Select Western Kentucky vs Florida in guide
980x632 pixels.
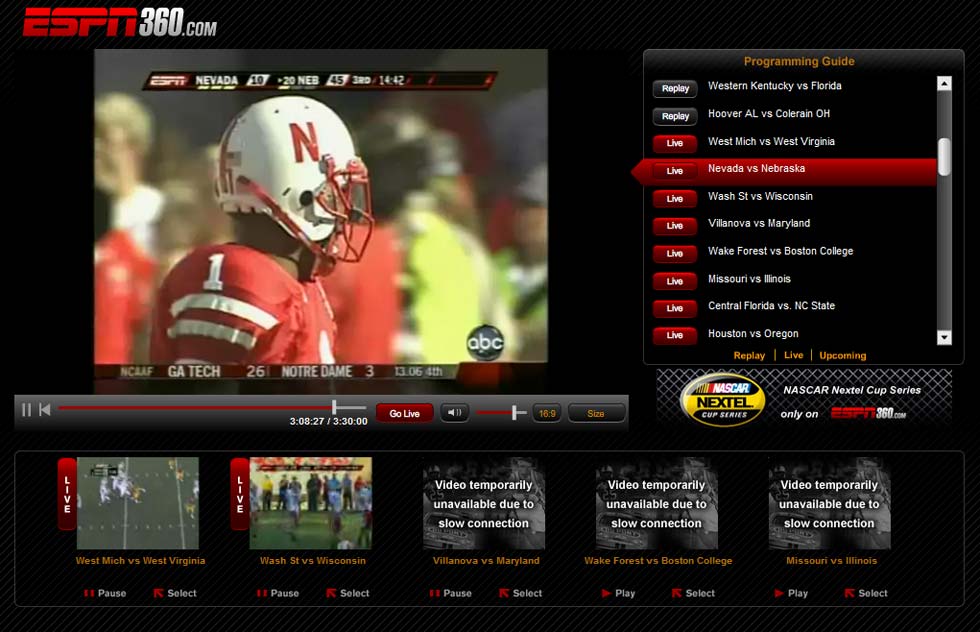[774, 86]
